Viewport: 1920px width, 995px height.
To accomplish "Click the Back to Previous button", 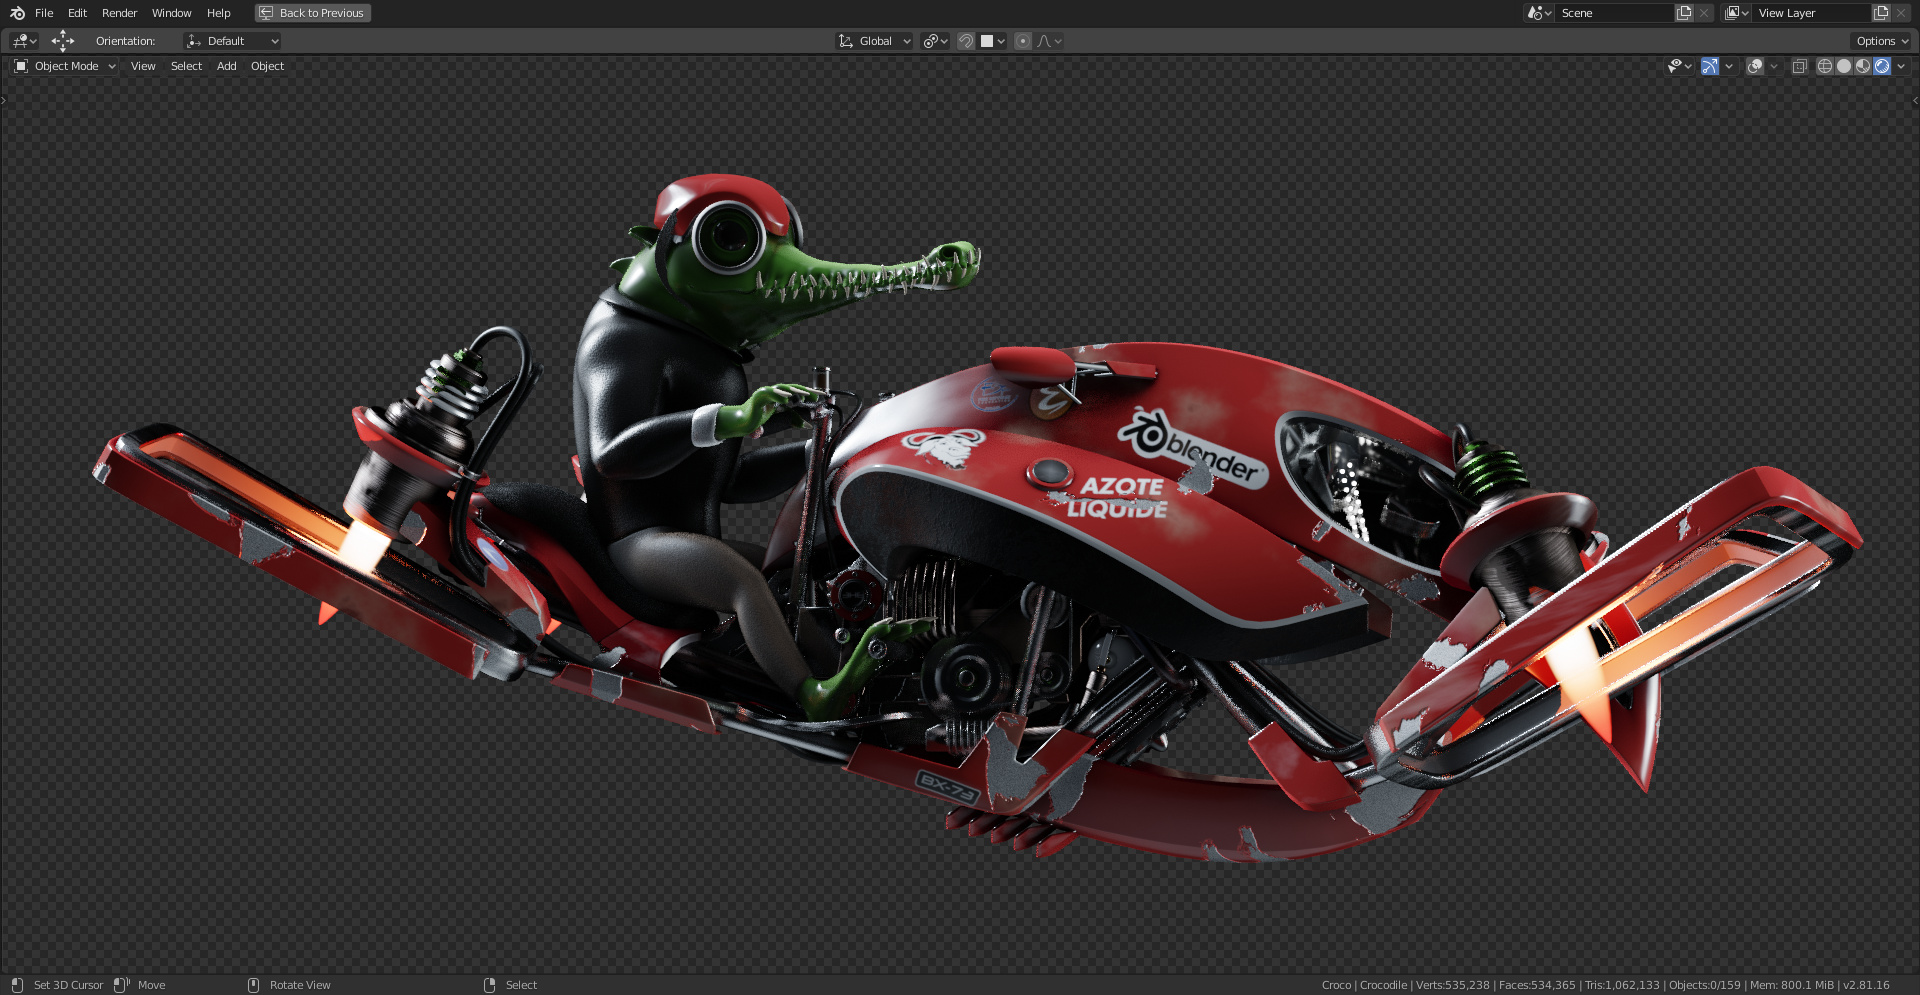I will (x=313, y=13).
